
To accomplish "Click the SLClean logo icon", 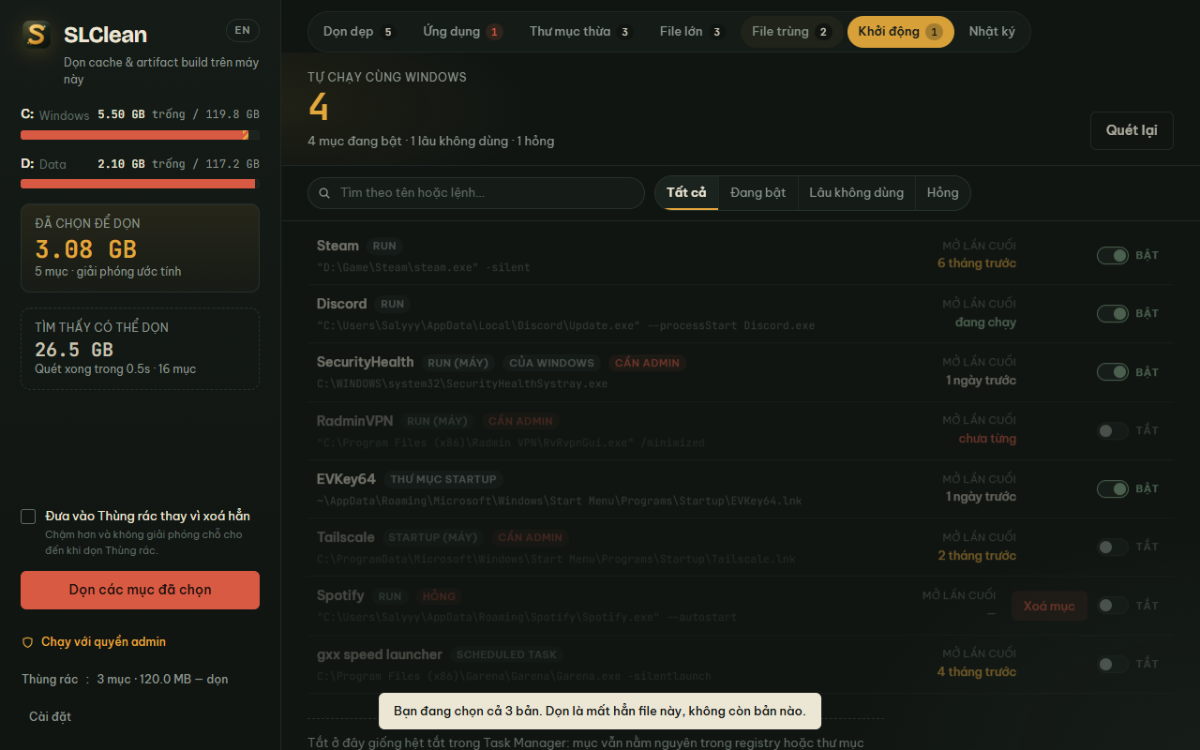I will [x=37, y=35].
